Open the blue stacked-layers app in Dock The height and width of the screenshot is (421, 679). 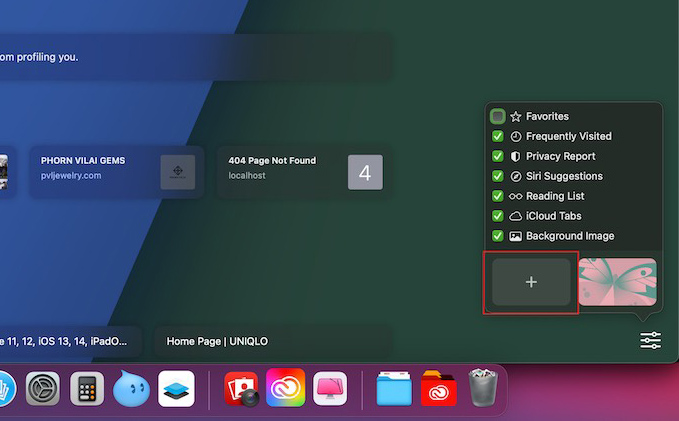point(176,388)
